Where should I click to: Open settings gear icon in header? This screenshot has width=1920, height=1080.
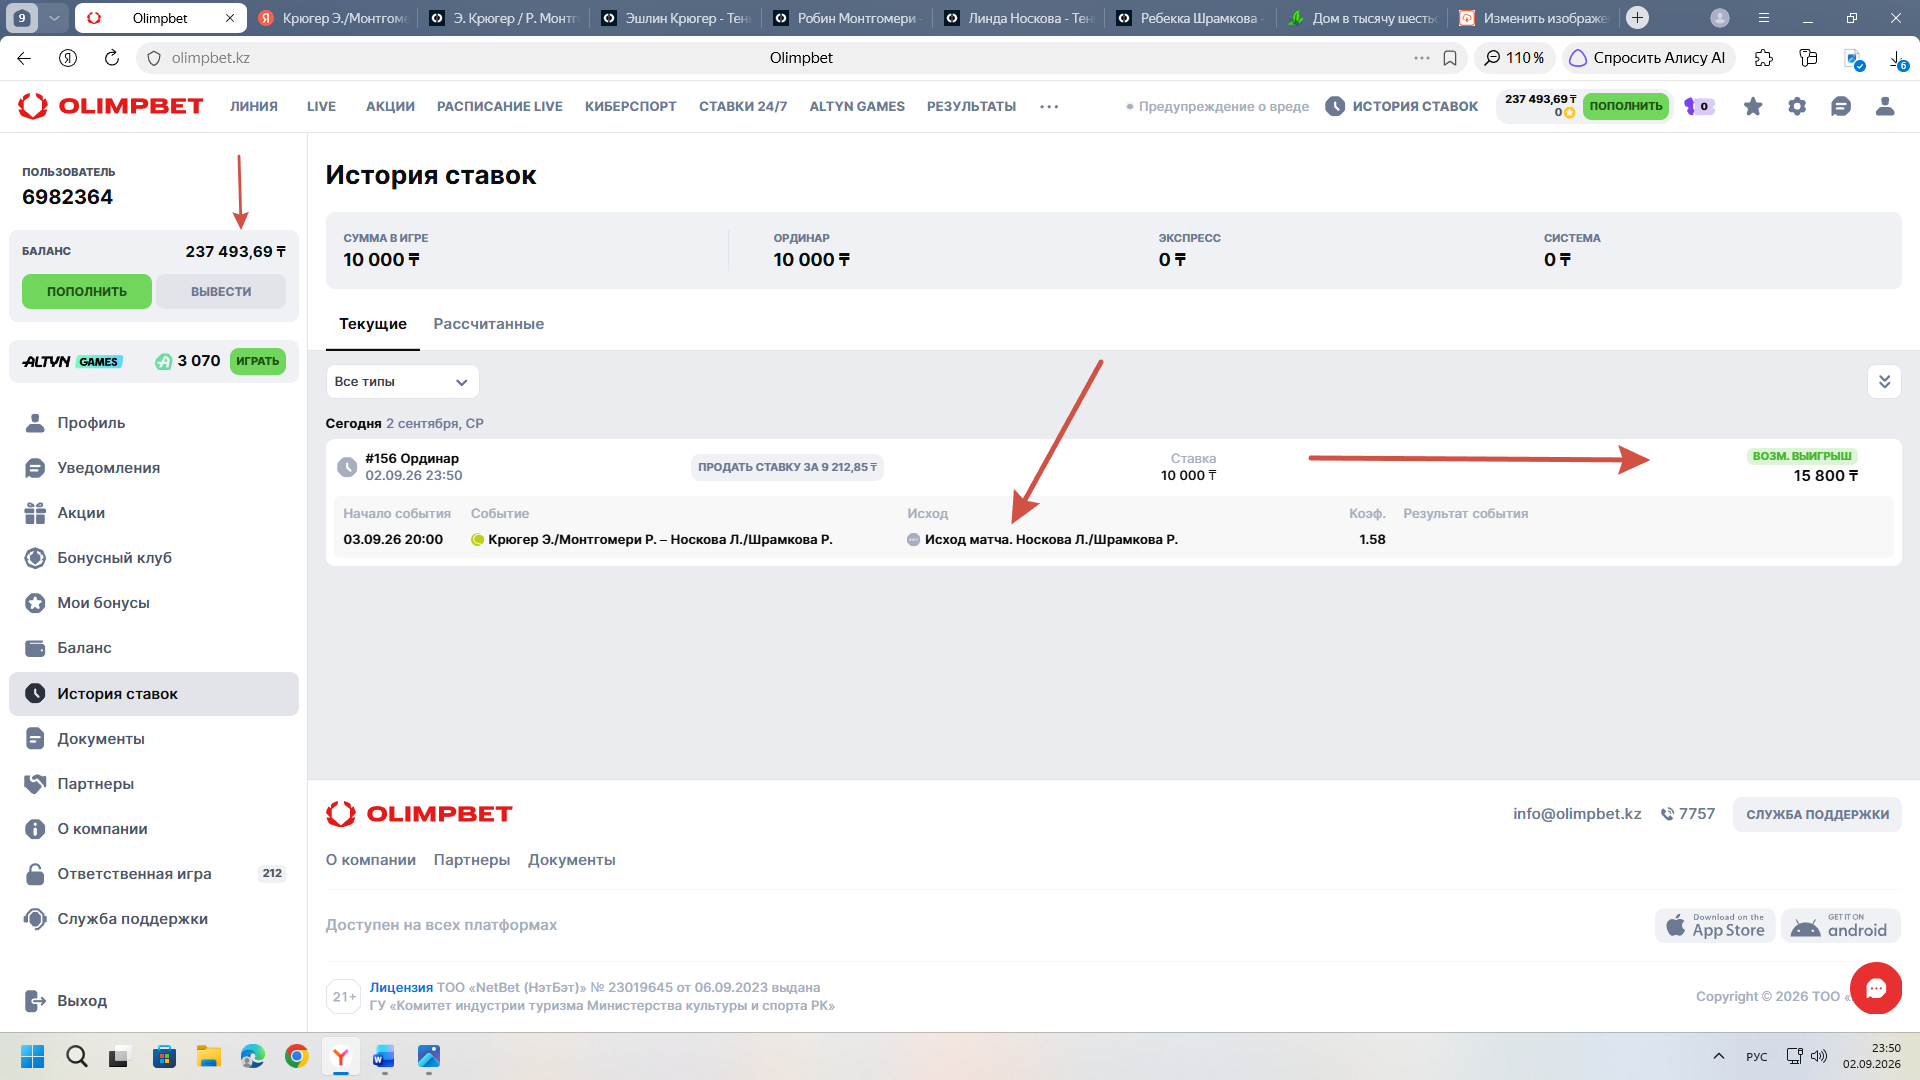tap(1797, 106)
